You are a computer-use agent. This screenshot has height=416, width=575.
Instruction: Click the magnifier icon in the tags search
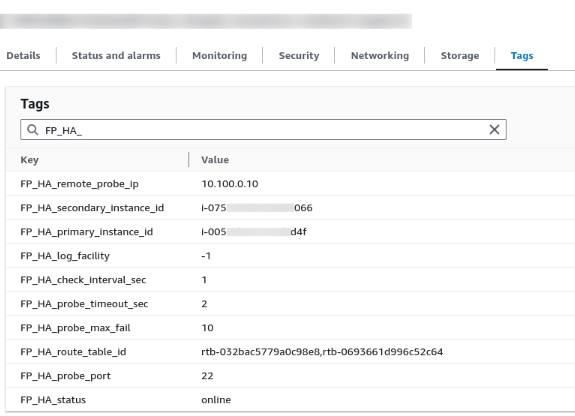[33, 129]
